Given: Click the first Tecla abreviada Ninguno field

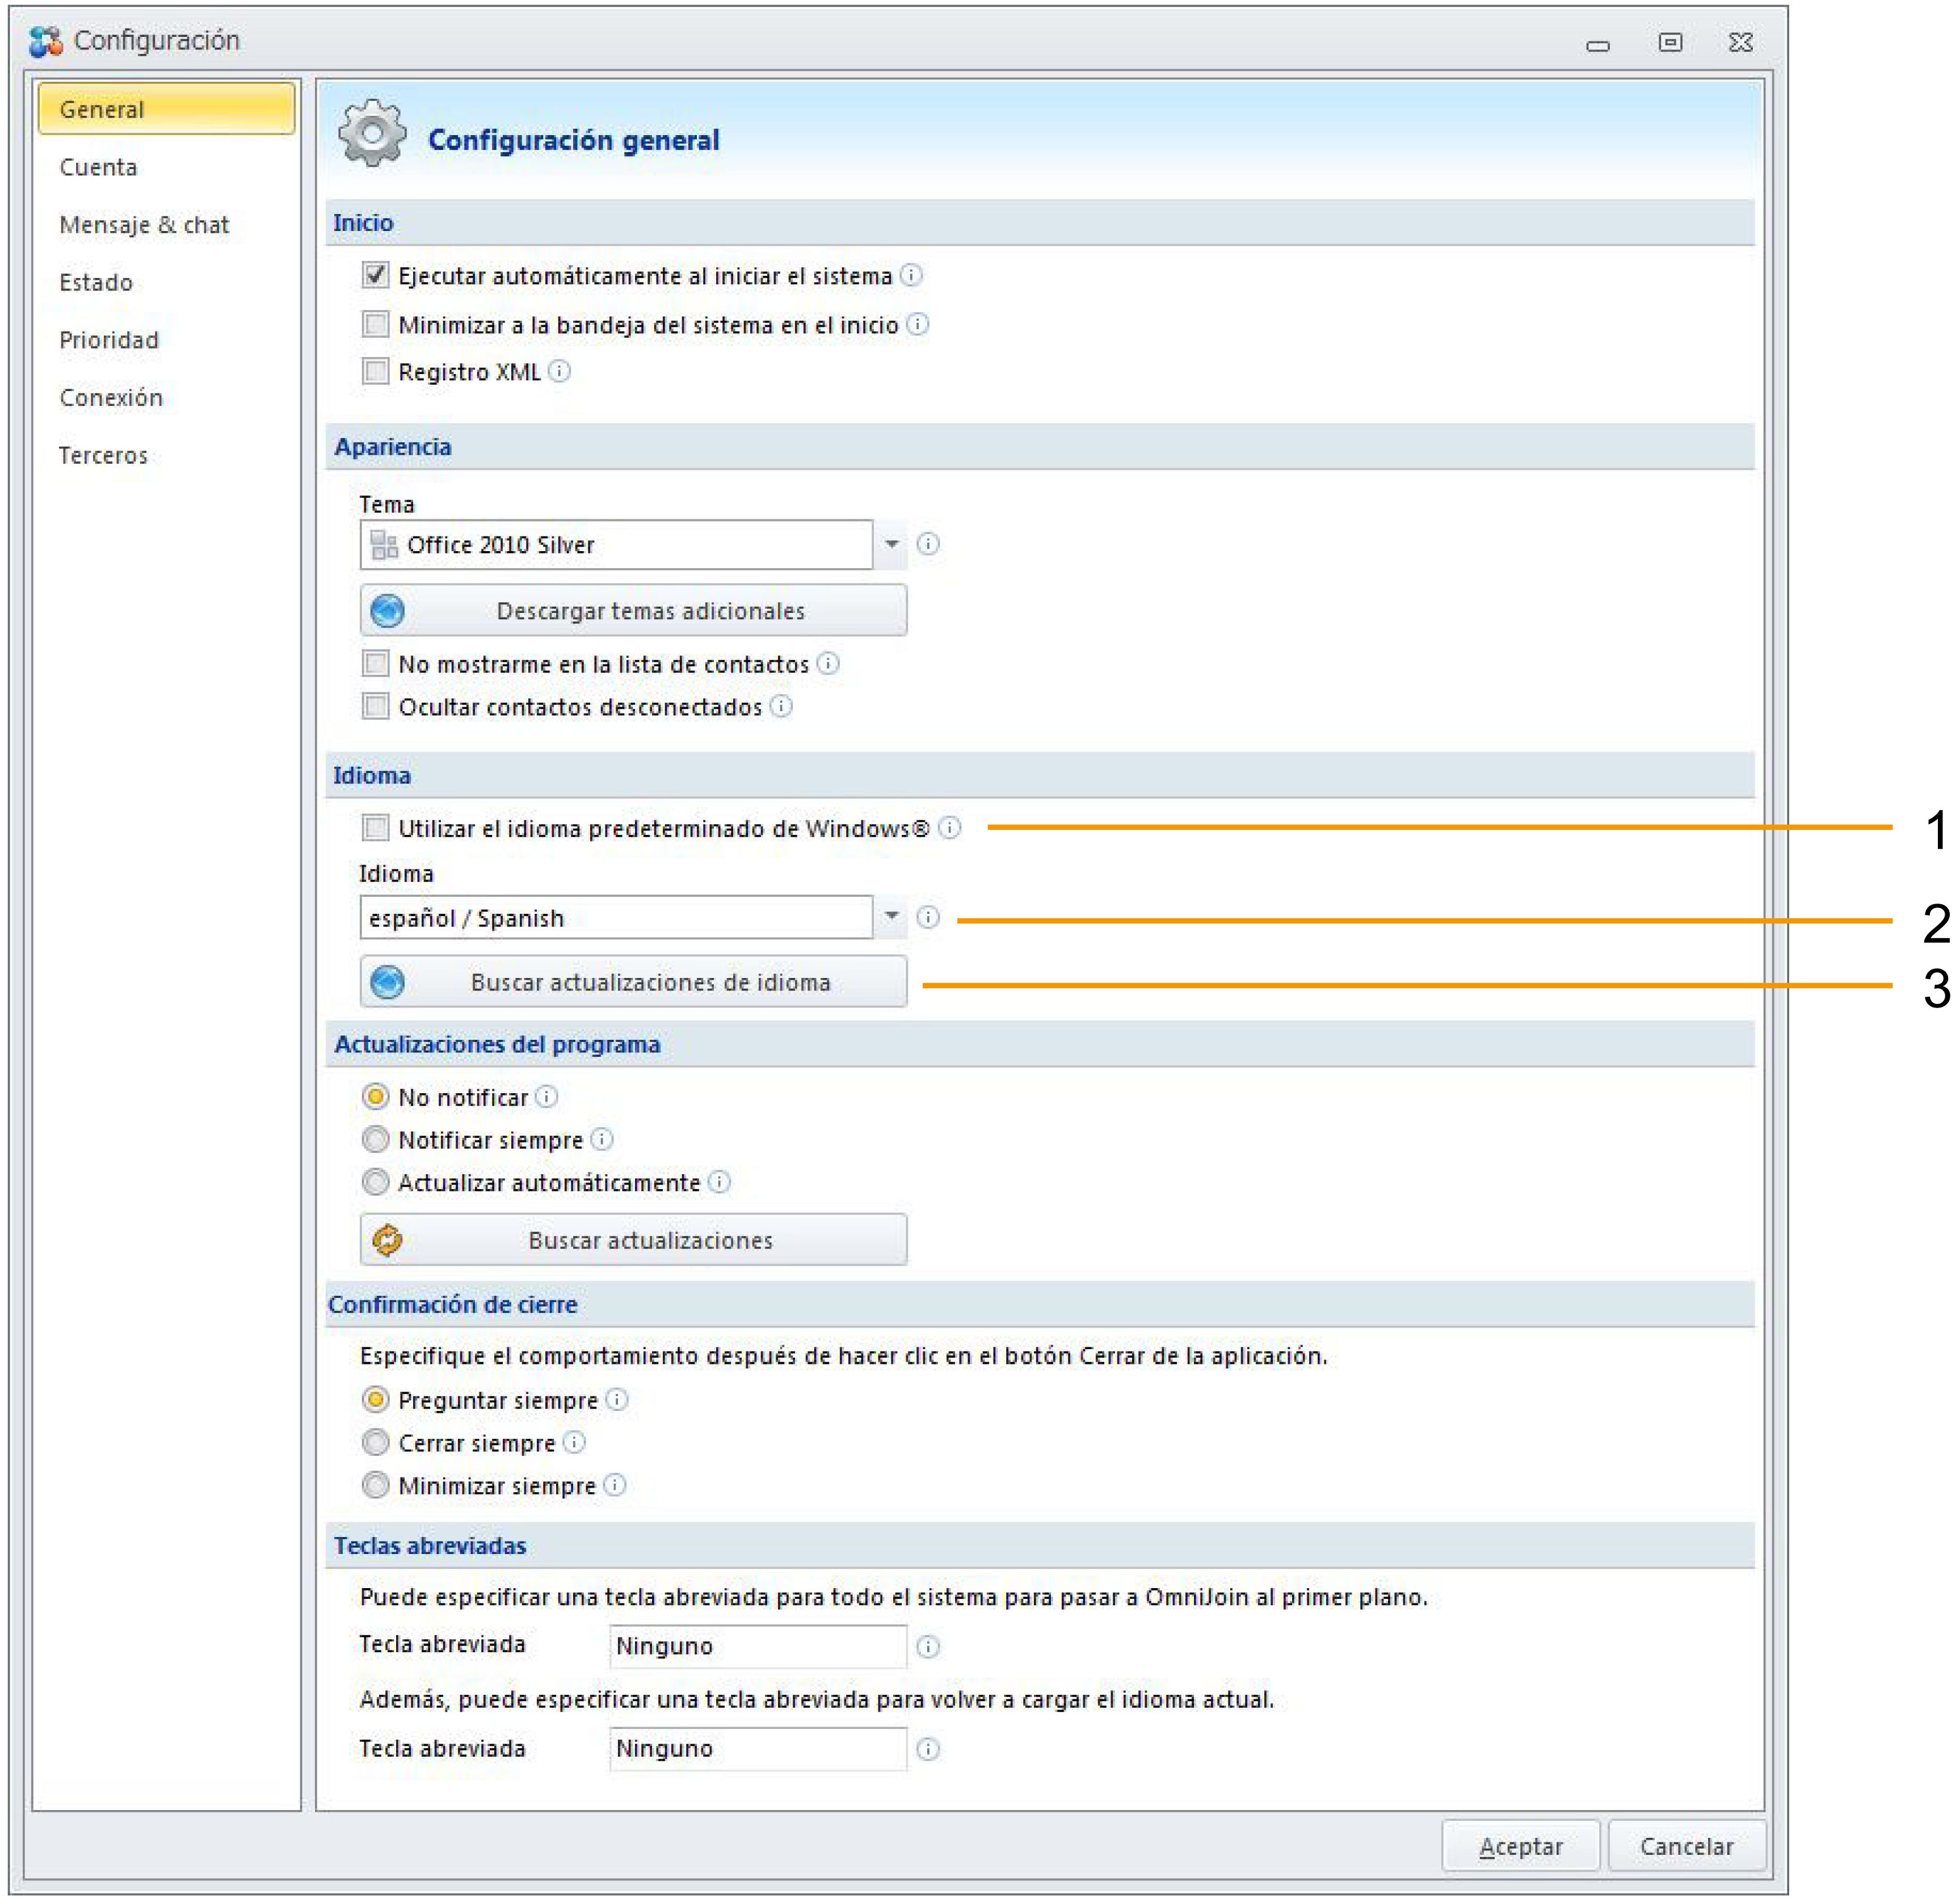Looking at the screenshot, I should coord(758,1646).
